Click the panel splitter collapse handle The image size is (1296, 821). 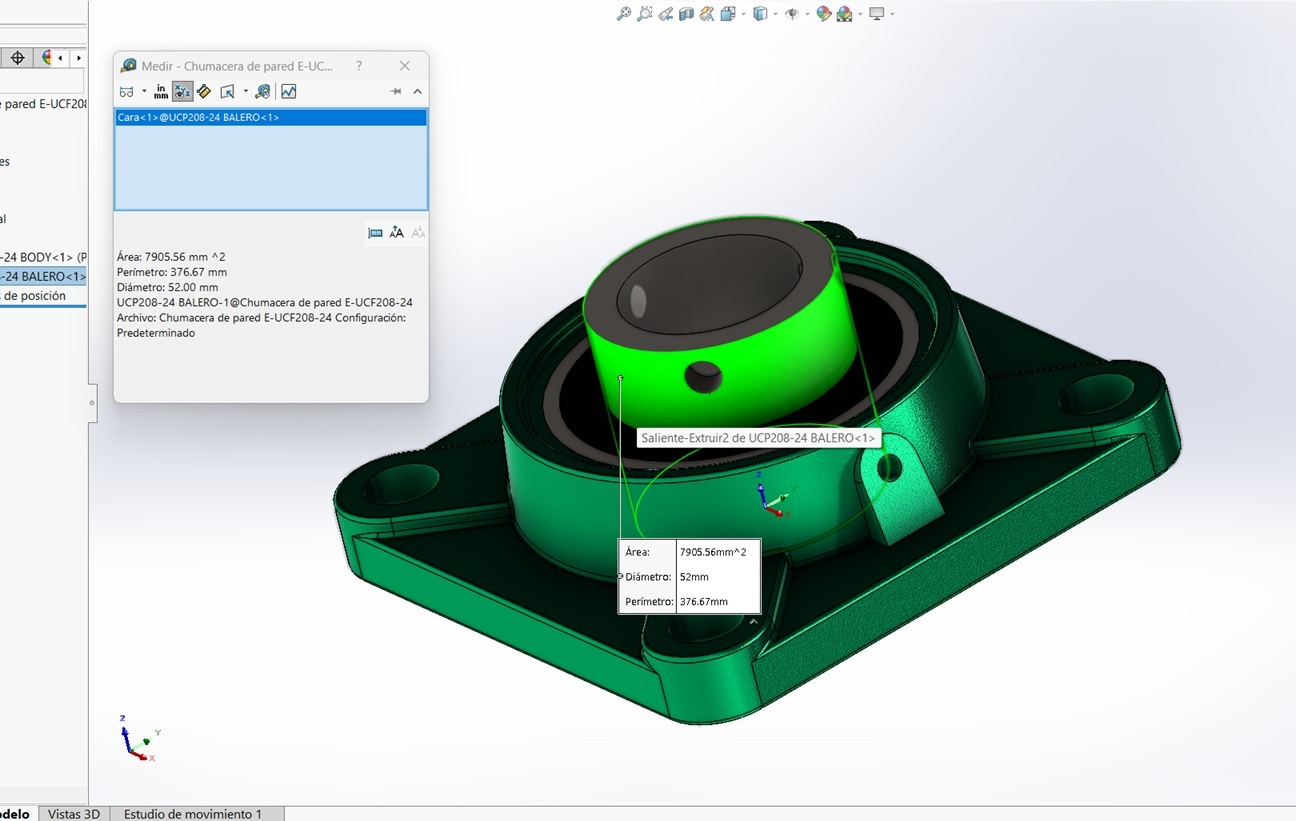click(92, 403)
